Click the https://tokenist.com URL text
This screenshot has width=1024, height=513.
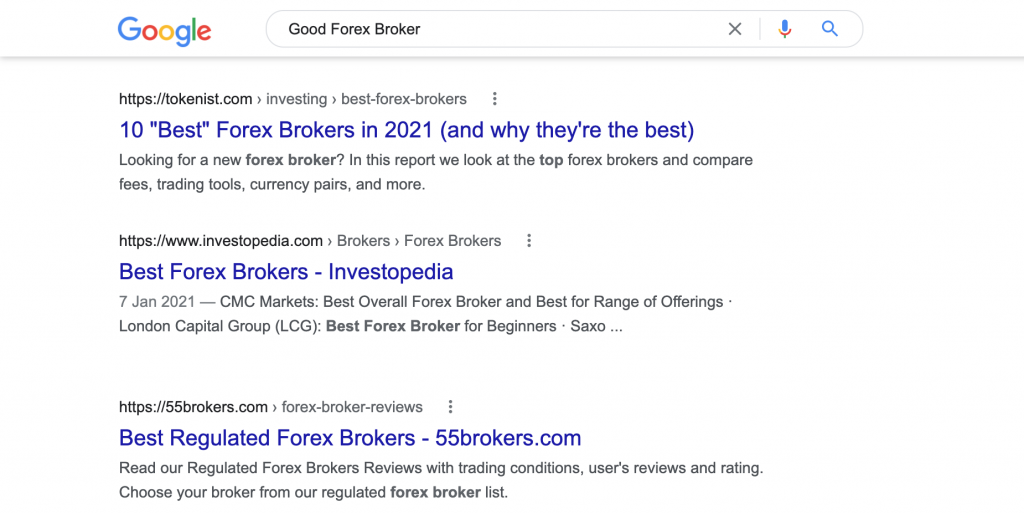pos(185,99)
